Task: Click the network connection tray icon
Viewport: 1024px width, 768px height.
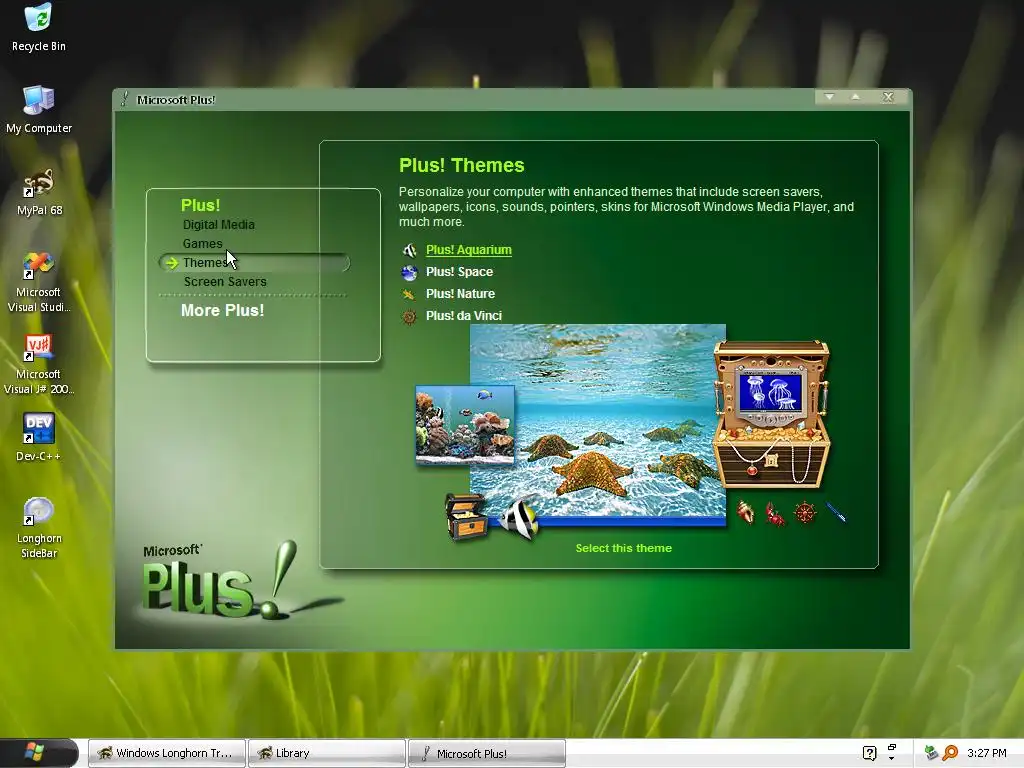Action: pyautogui.click(x=931, y=753)
